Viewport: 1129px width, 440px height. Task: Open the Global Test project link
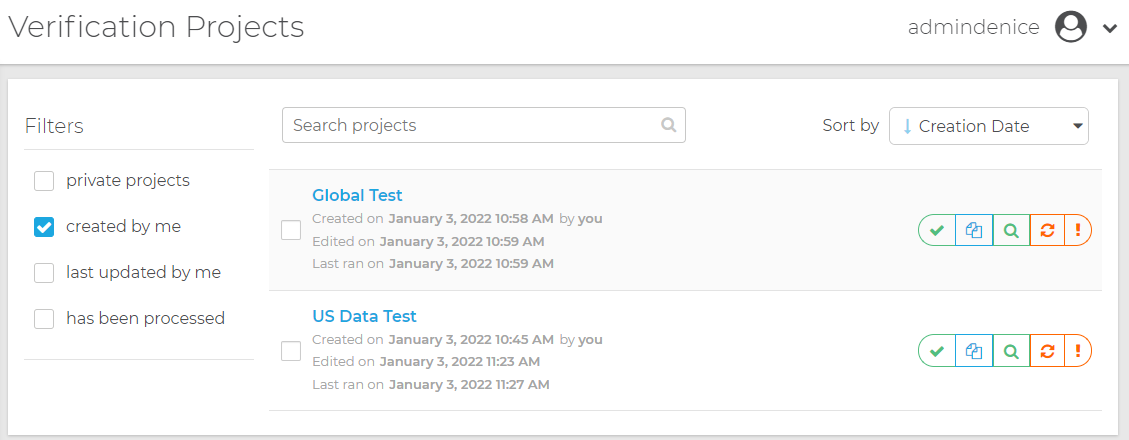point(357,195)
